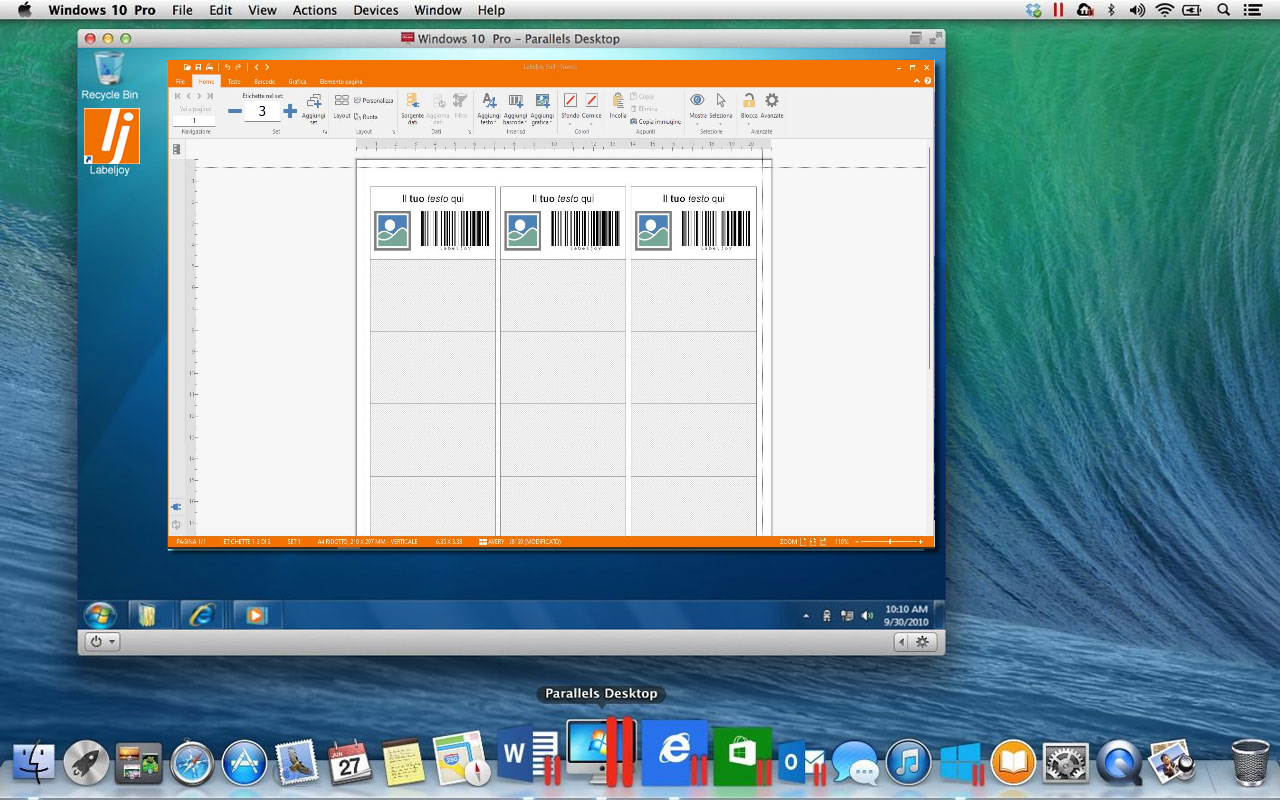Open the Layout tool

tap(342, 107)
